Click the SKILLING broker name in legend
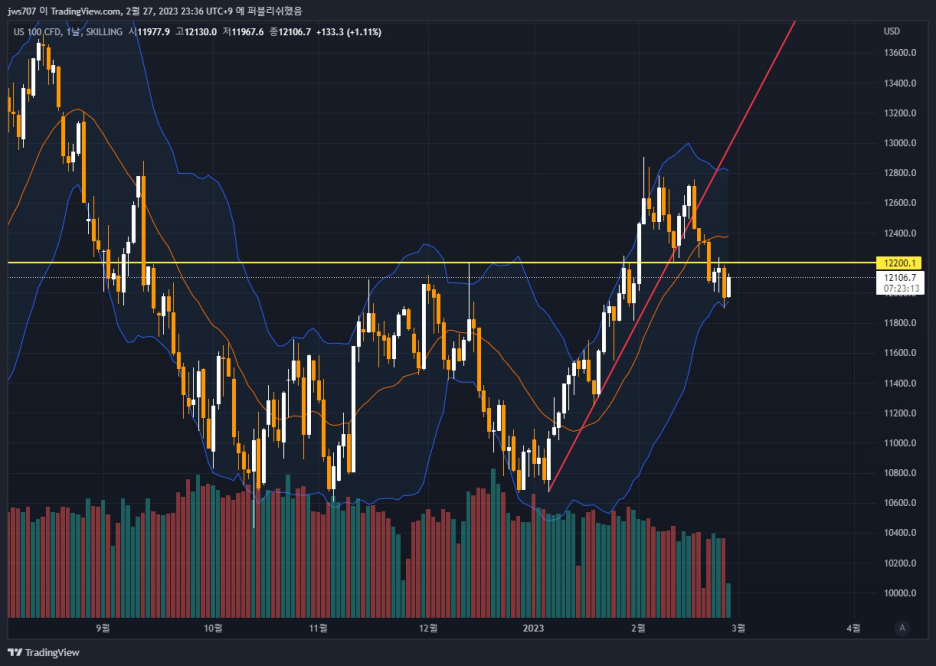This screenshot has width=936, height=666. (104, 32)
